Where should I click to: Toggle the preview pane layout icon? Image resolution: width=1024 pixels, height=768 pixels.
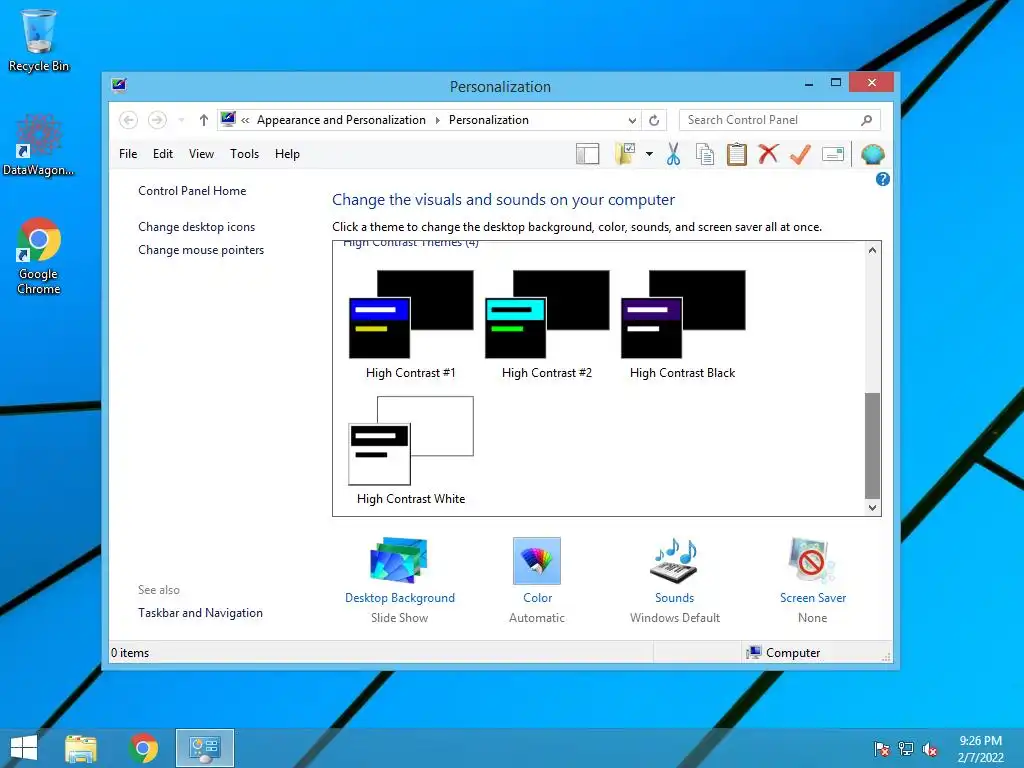[x=587, y=154]
